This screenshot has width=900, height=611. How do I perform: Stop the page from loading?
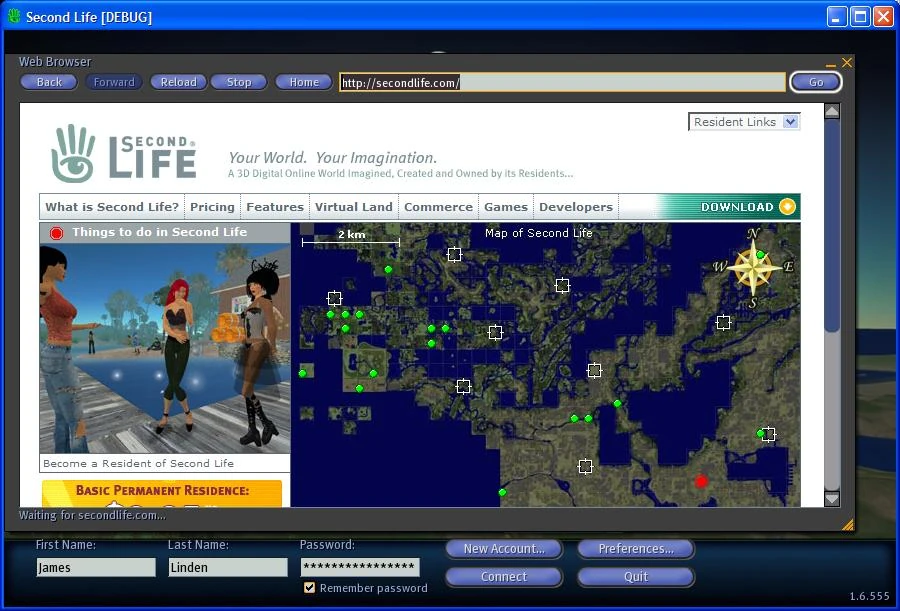point(239,82)
